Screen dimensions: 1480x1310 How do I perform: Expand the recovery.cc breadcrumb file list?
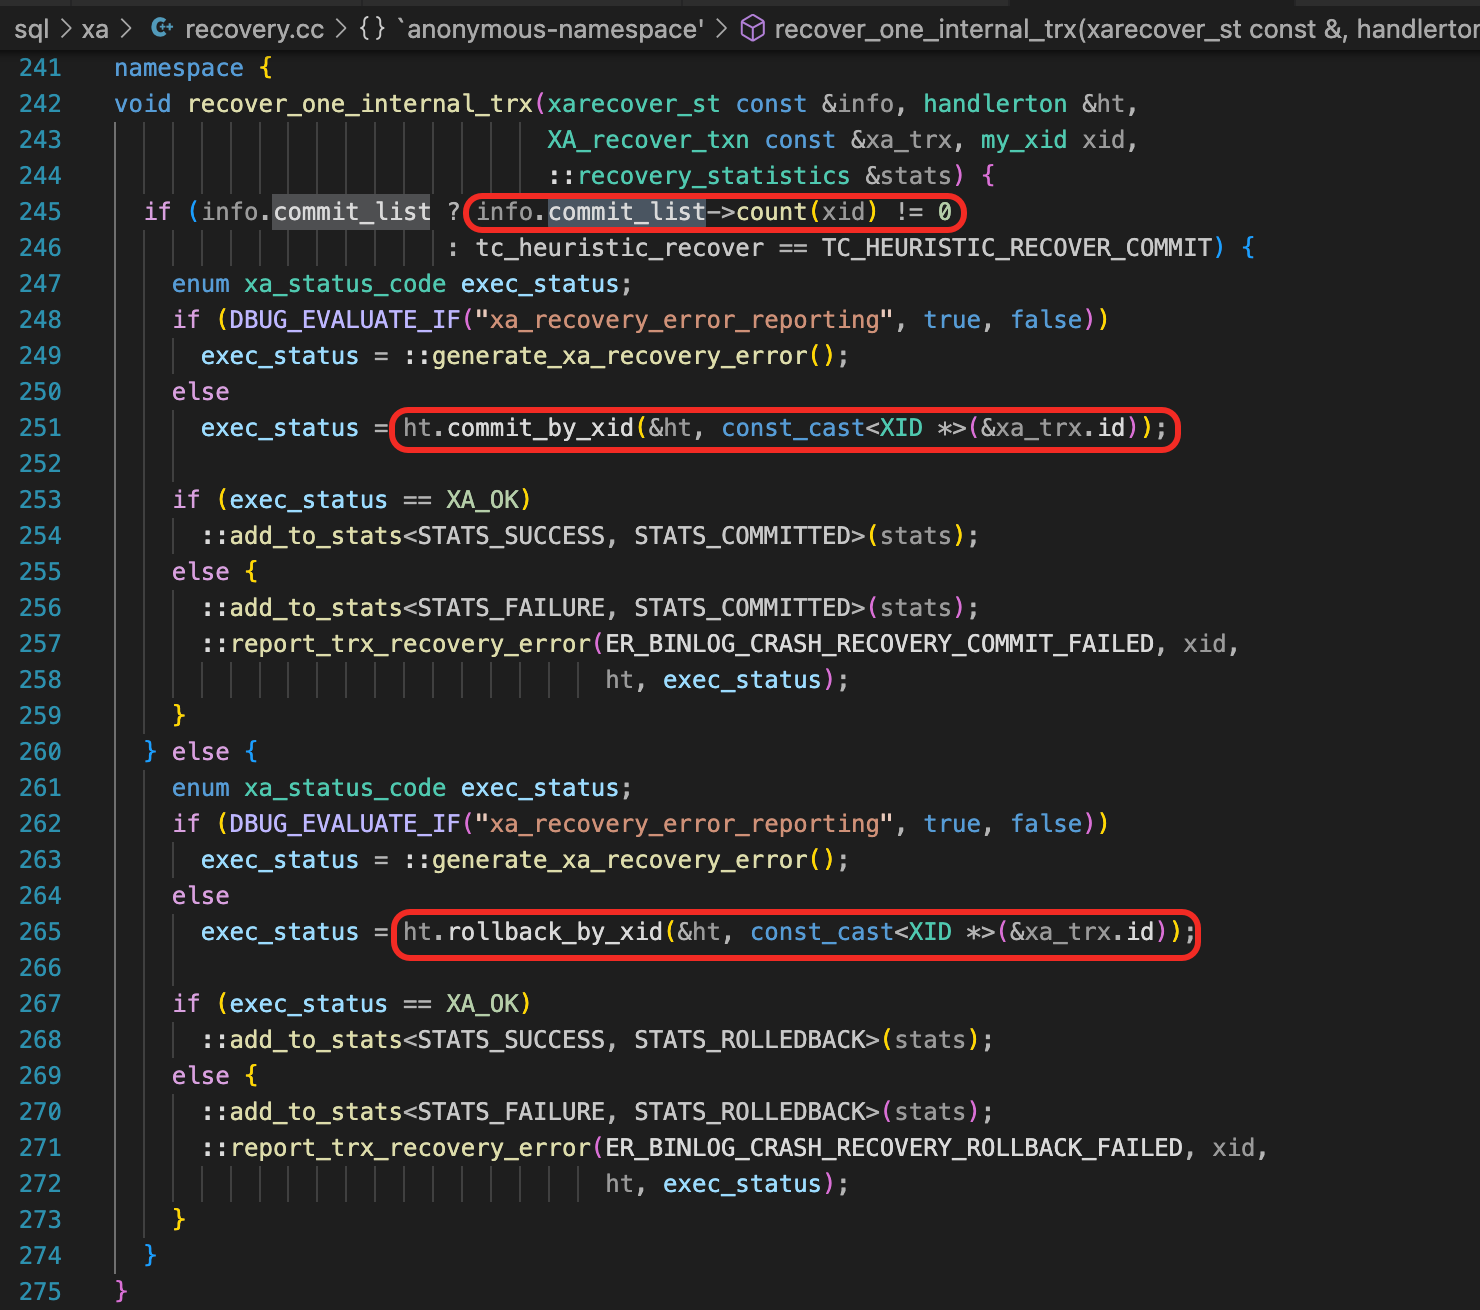tap(254, 29)
